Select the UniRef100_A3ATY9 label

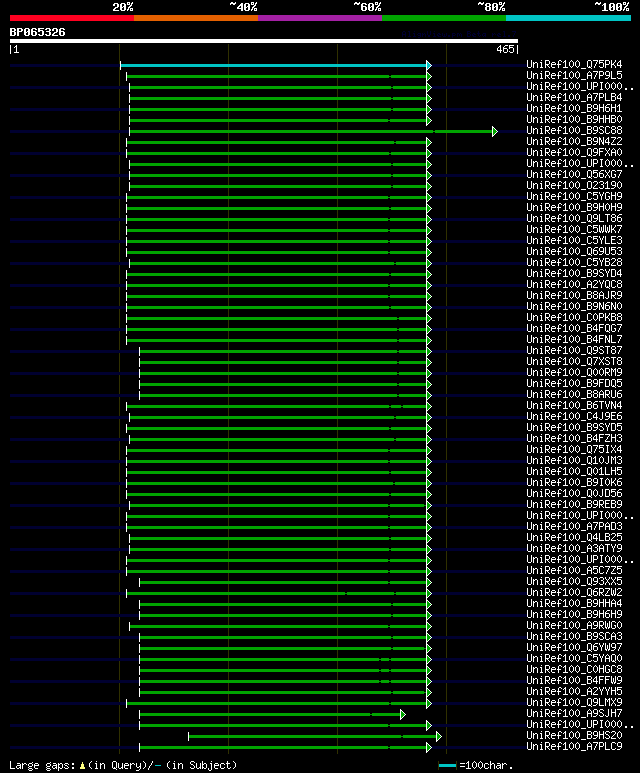click(x=574, y=548)
